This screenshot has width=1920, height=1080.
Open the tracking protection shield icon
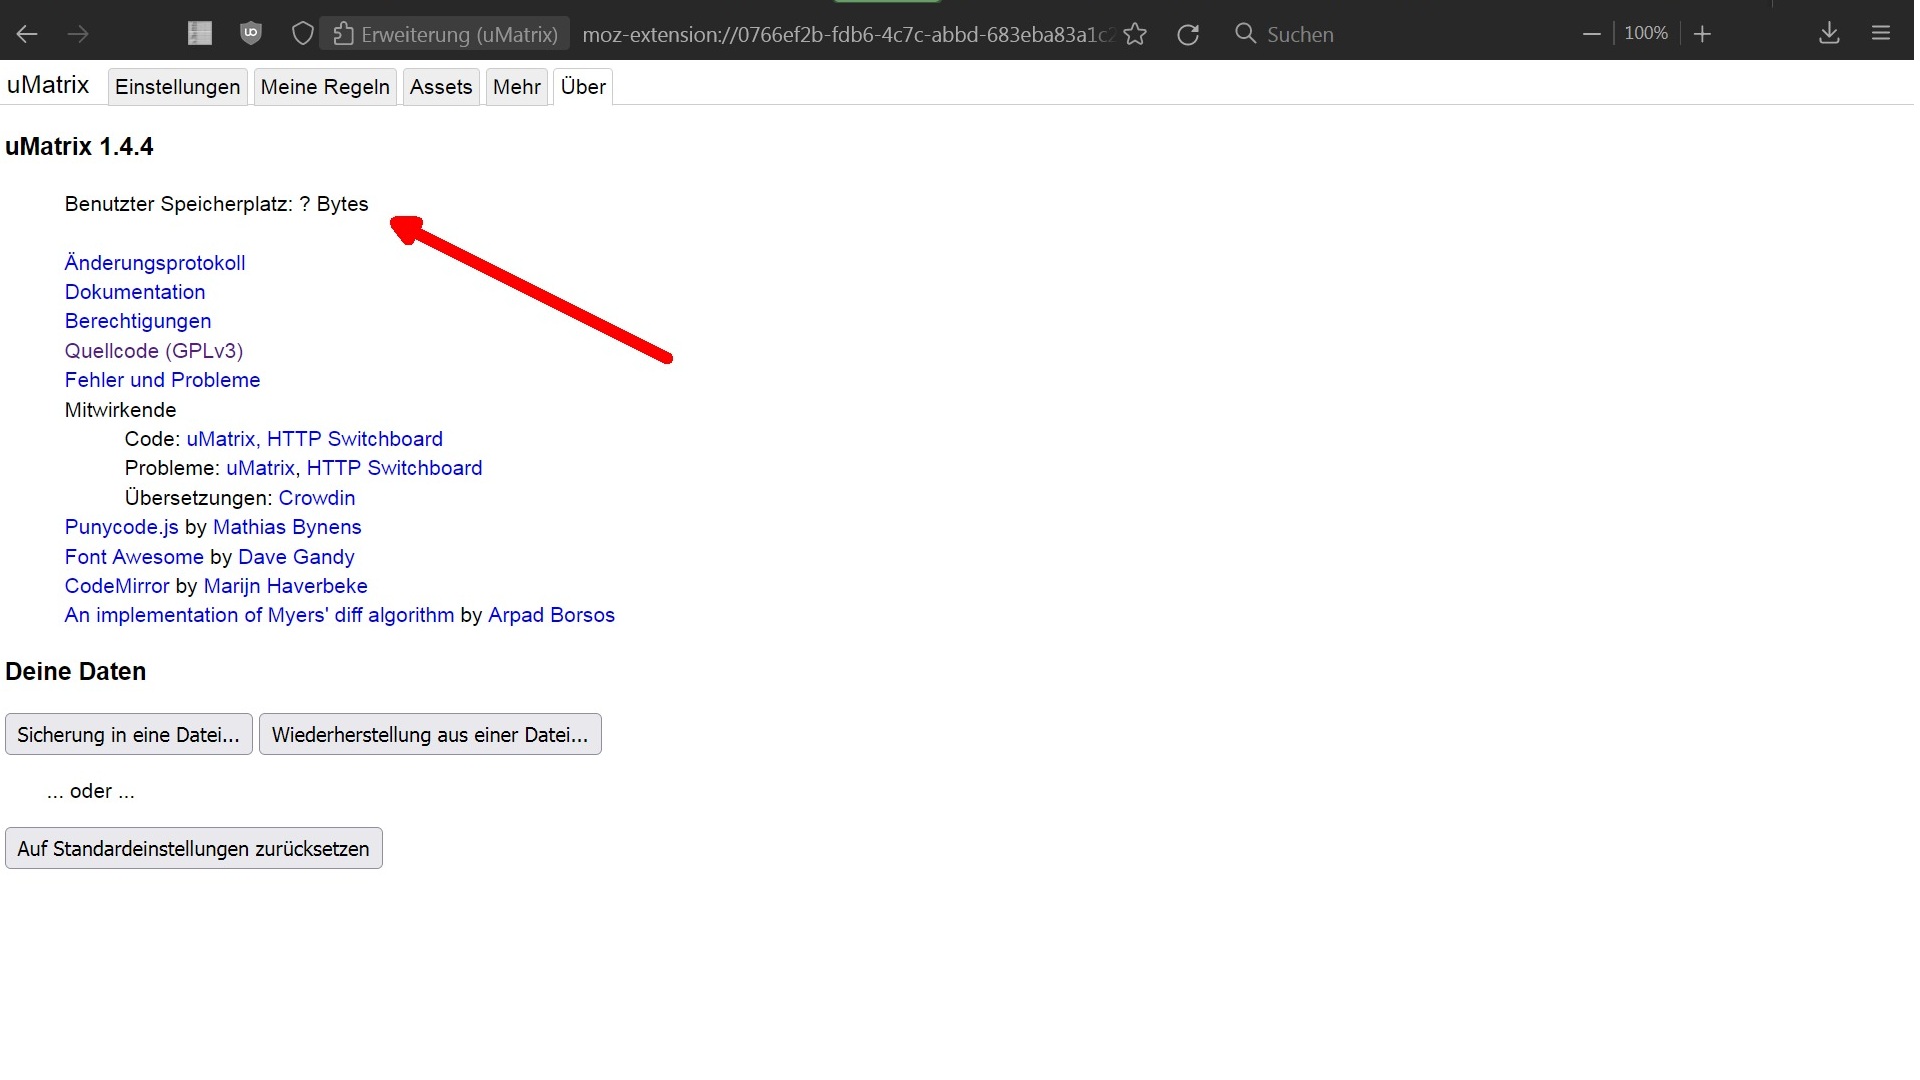[302, 34]
